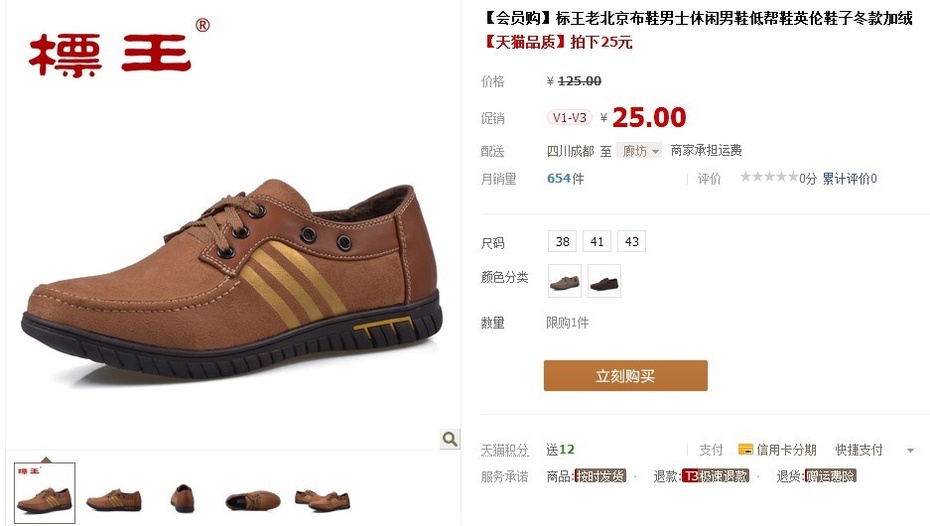
Task: Click the 按时发货 service badge
Action: [x=600, y=476]
